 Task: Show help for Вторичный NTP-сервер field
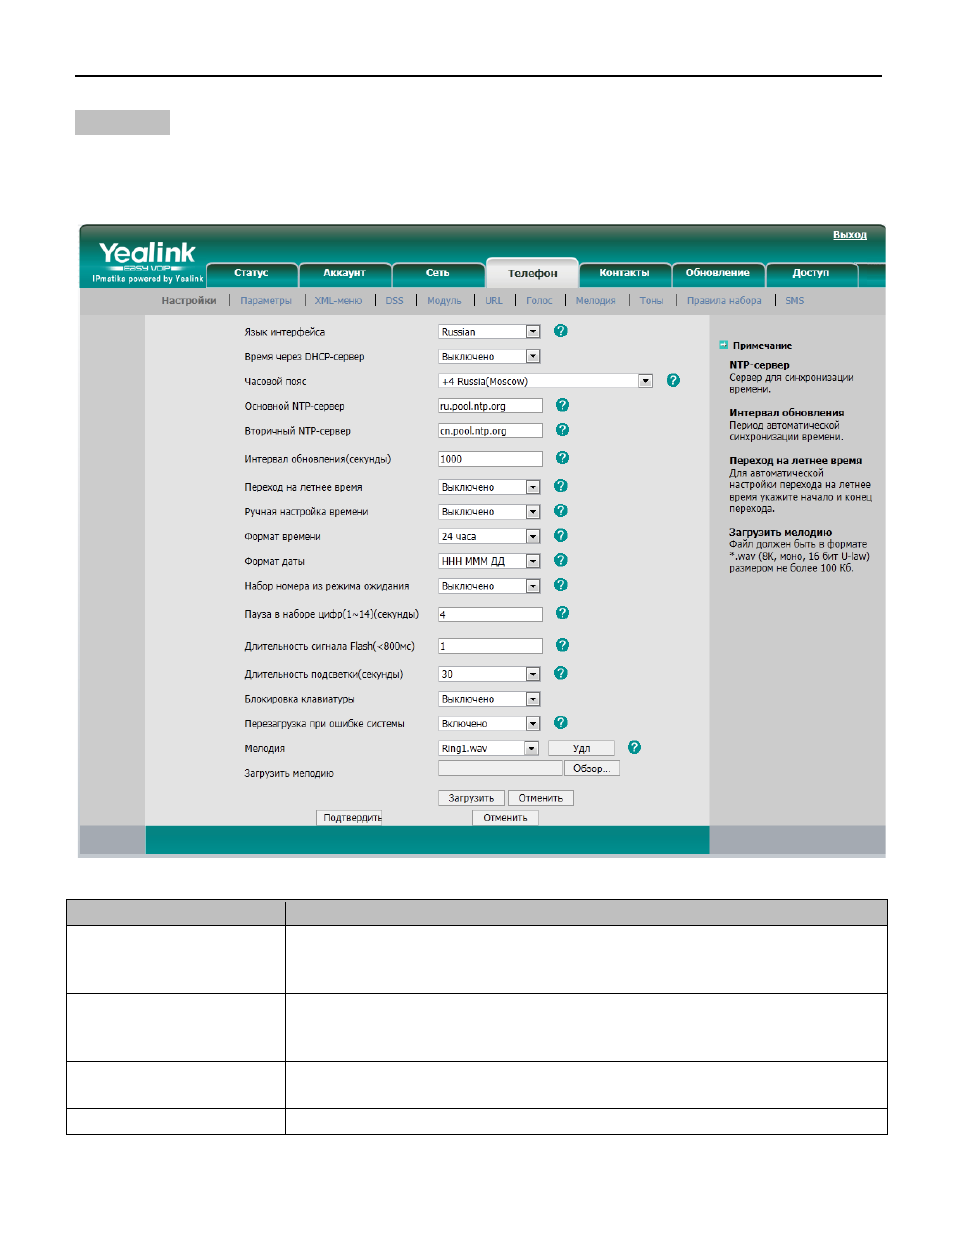[x=562, y=430]
